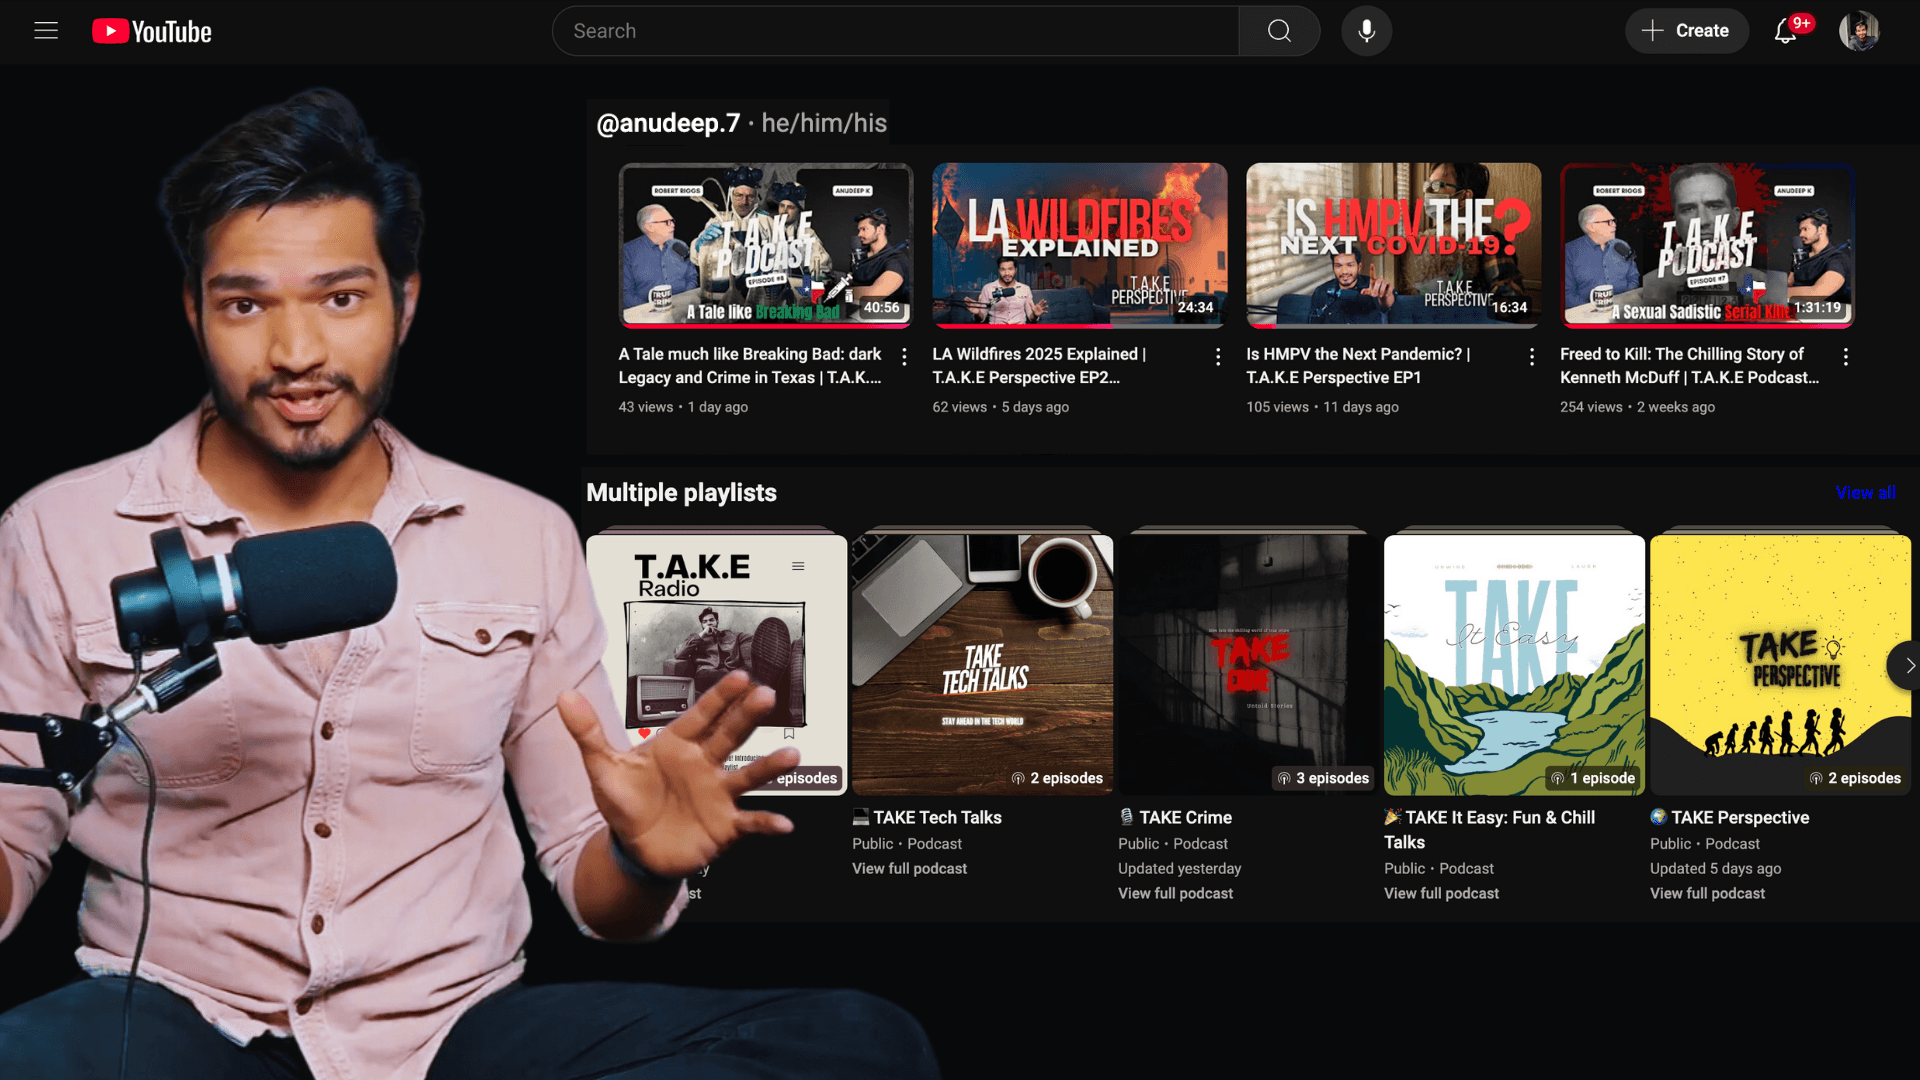This screenshot has height=1080, width=1920.
Task: Open TAKE Perspective title link
Action: pos(1730,818)
